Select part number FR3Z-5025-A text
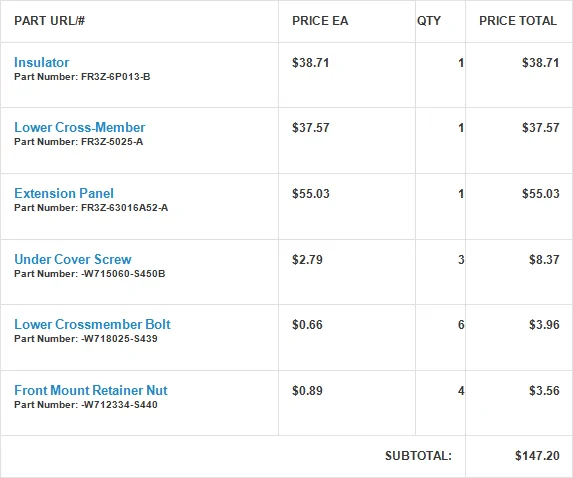Screen dimensions: 573x478 (x=112, y=142)
